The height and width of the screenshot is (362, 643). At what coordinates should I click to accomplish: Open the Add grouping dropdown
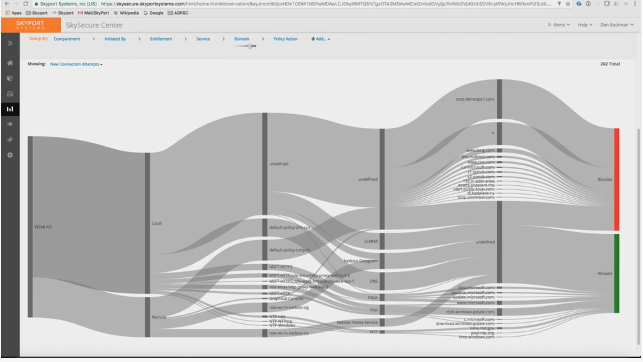[320, 39]
